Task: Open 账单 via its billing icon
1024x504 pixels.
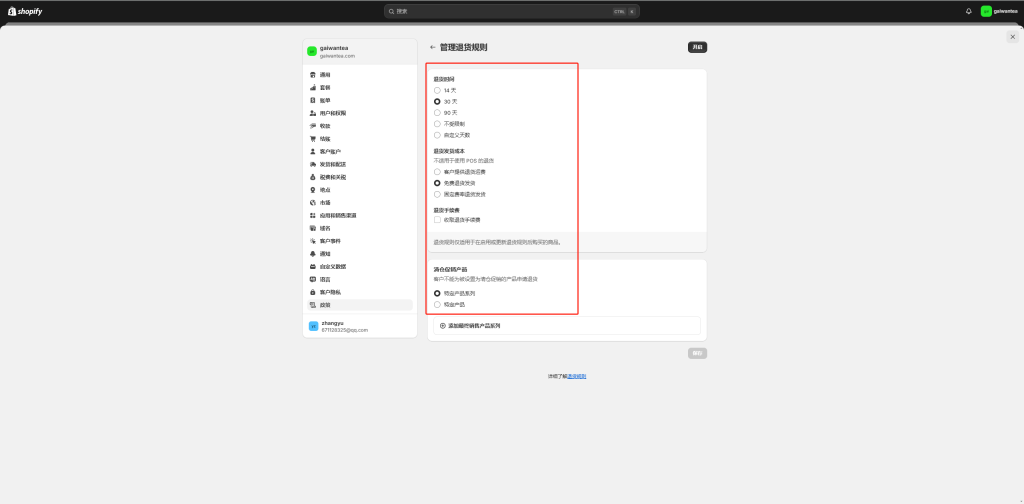Action: click(x=313, y=101)
